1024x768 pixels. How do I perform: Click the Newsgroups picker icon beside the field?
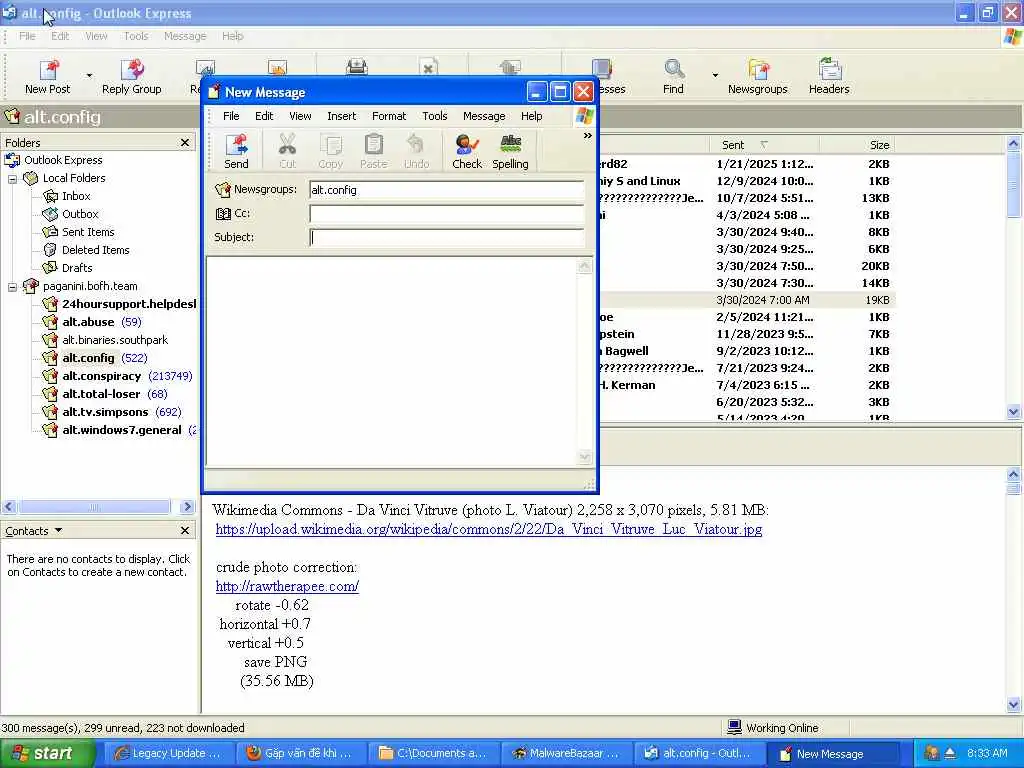tap(223, 189)
